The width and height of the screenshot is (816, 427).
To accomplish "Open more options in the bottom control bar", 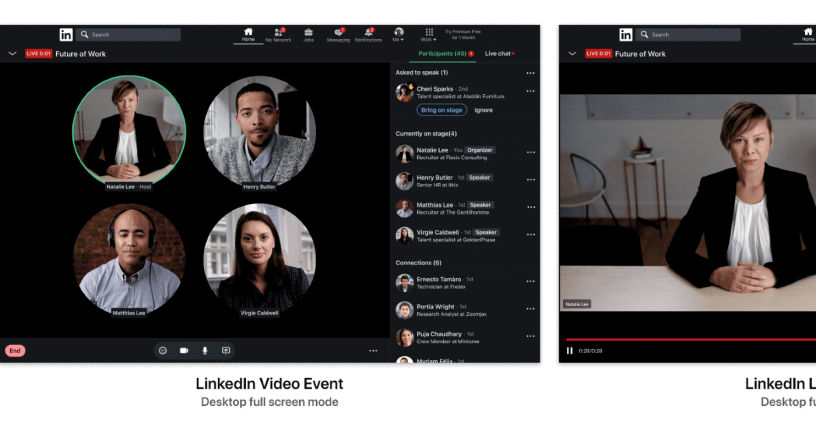I will tap(373, 351).
